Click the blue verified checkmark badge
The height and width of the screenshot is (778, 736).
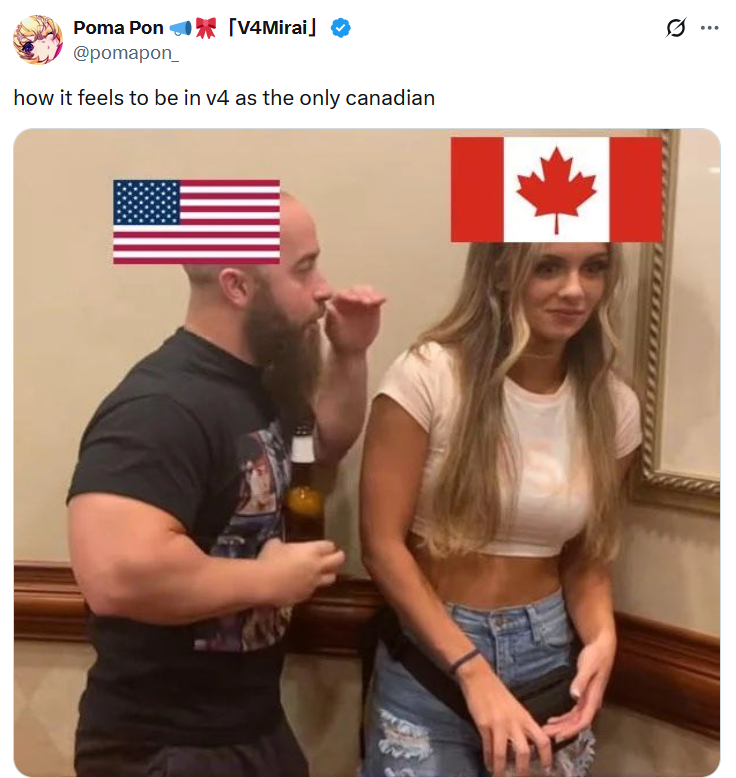[340, 28]
